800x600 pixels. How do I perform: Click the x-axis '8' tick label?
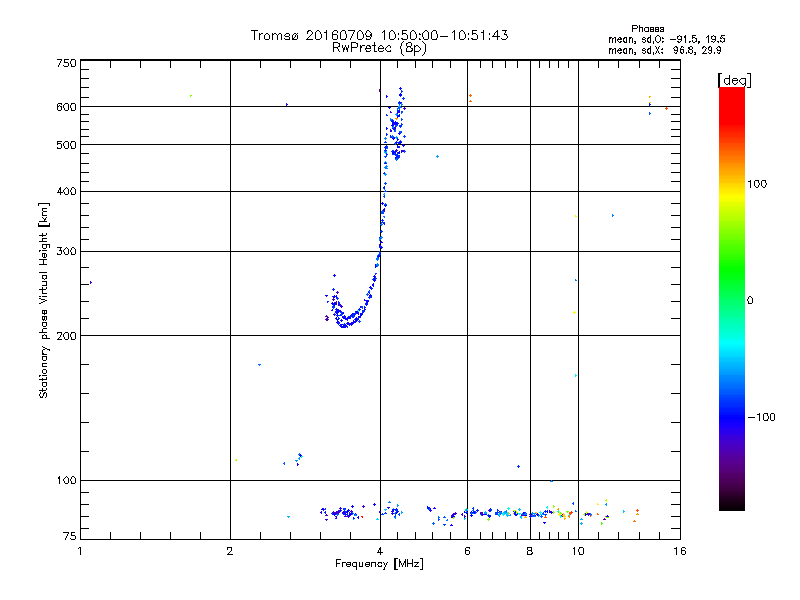[x=530, y=551]
